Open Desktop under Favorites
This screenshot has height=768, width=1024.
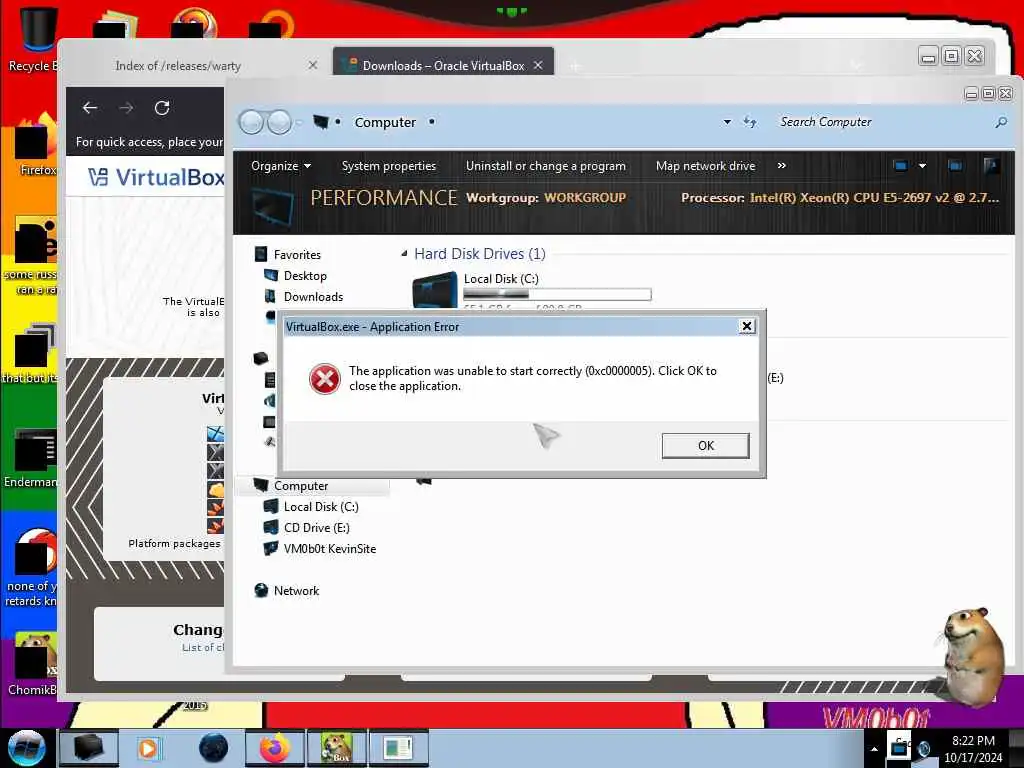click(305, 276)
